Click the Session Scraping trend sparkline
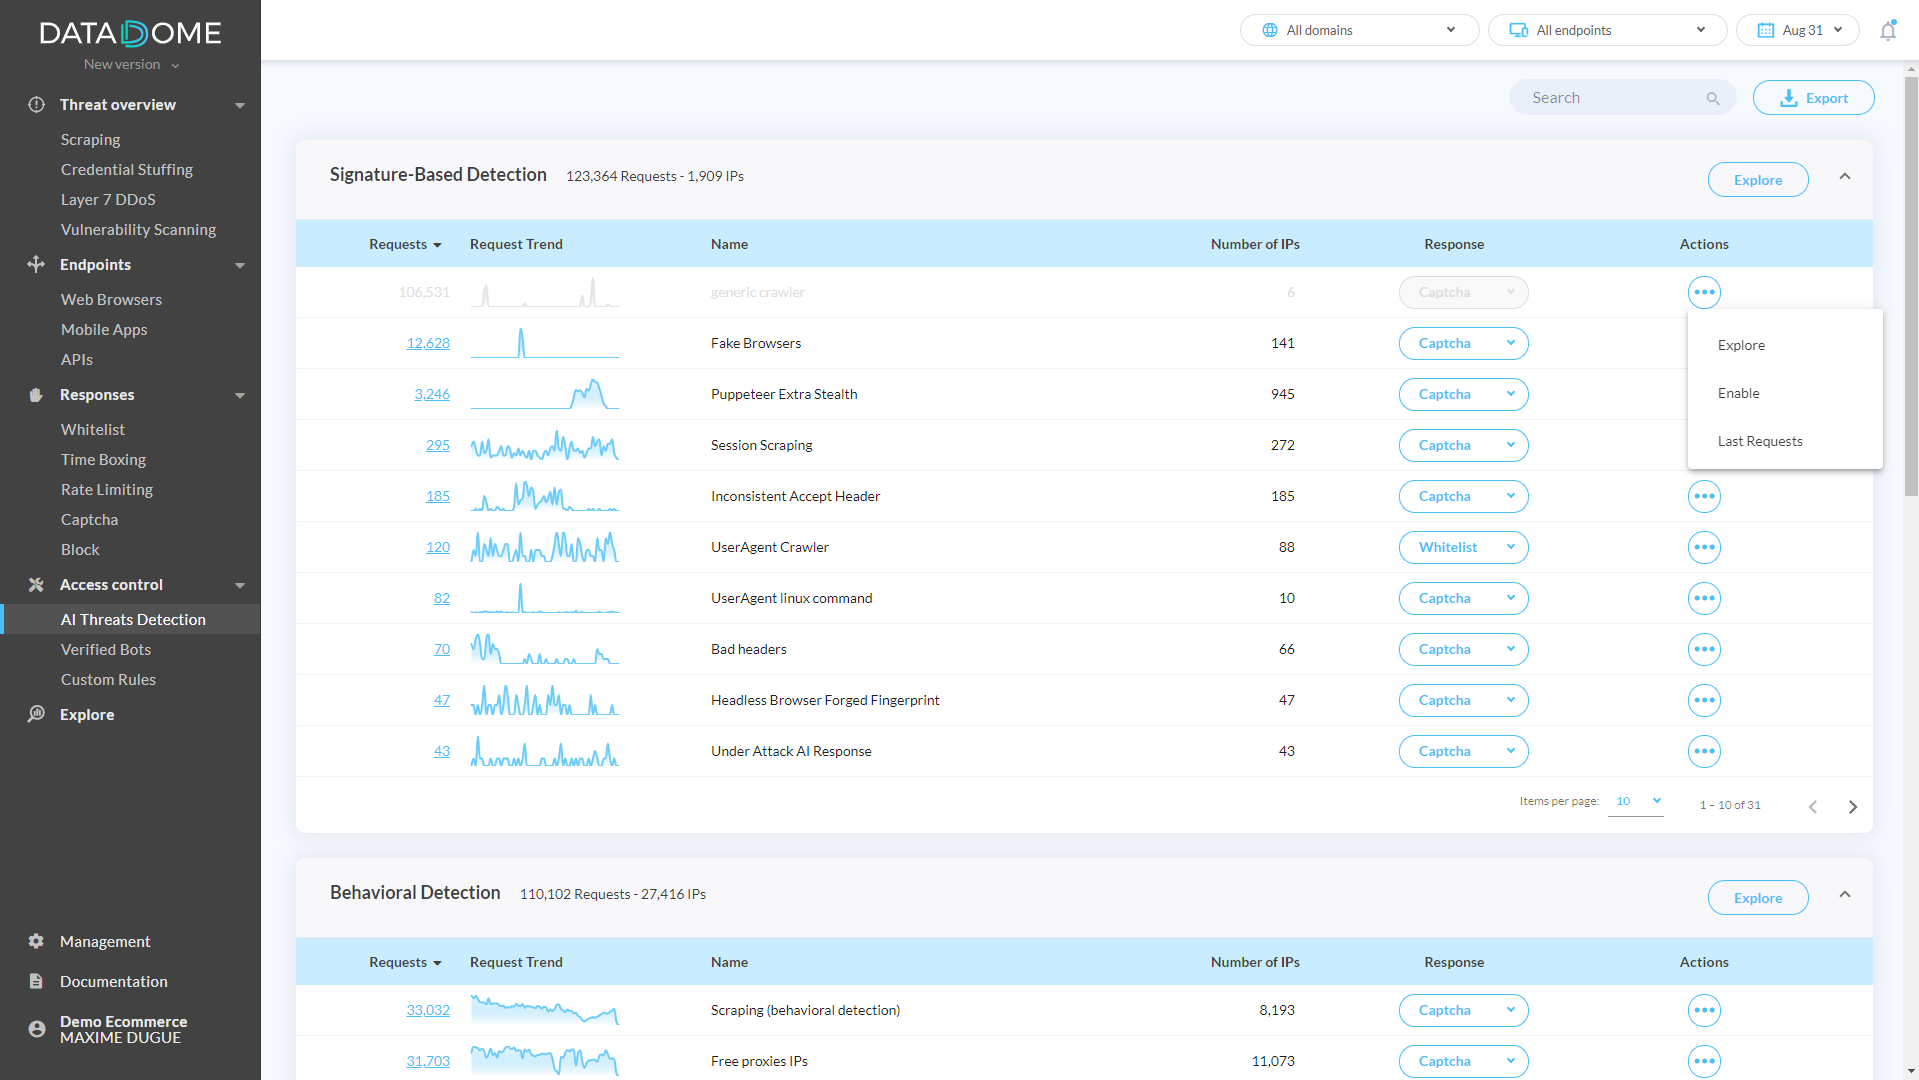 pos(545,445)
